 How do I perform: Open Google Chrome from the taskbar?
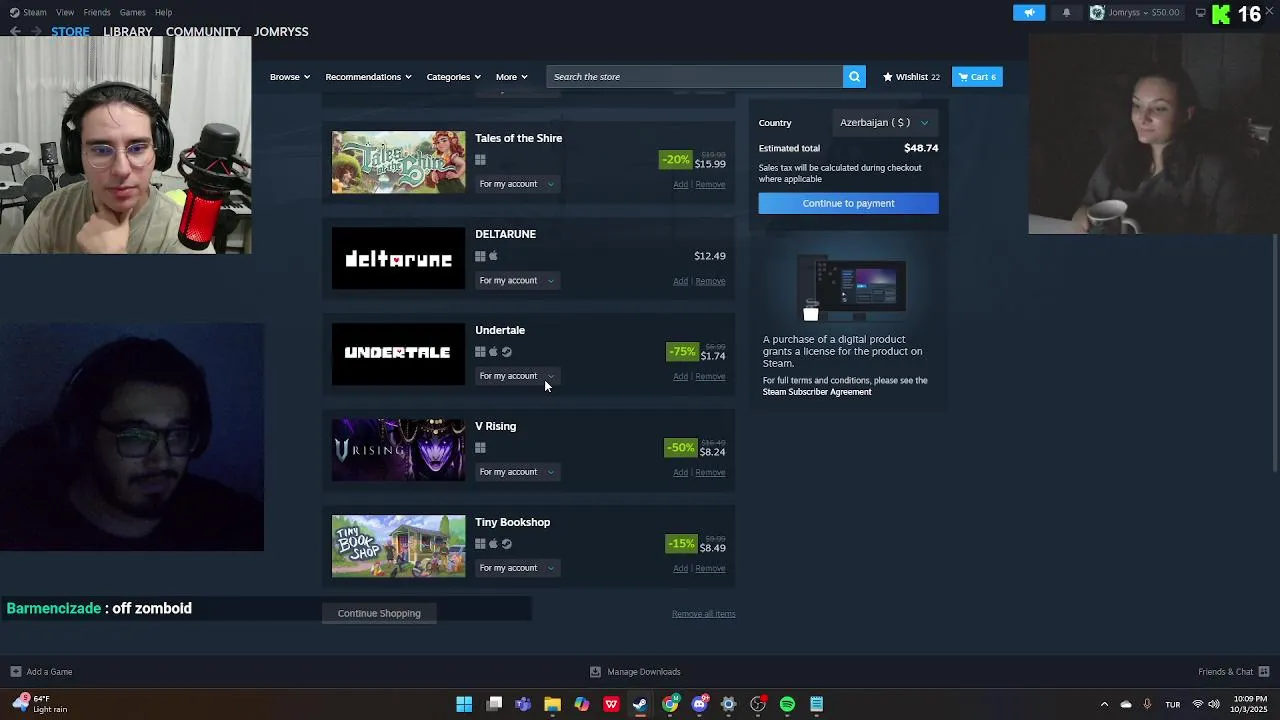(x=670, y=704)
